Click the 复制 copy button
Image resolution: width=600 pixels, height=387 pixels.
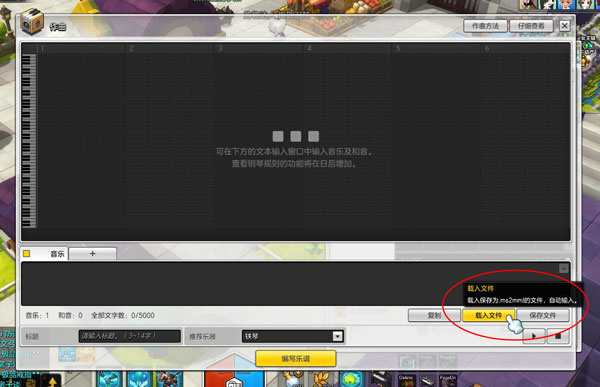pos(434,315)
